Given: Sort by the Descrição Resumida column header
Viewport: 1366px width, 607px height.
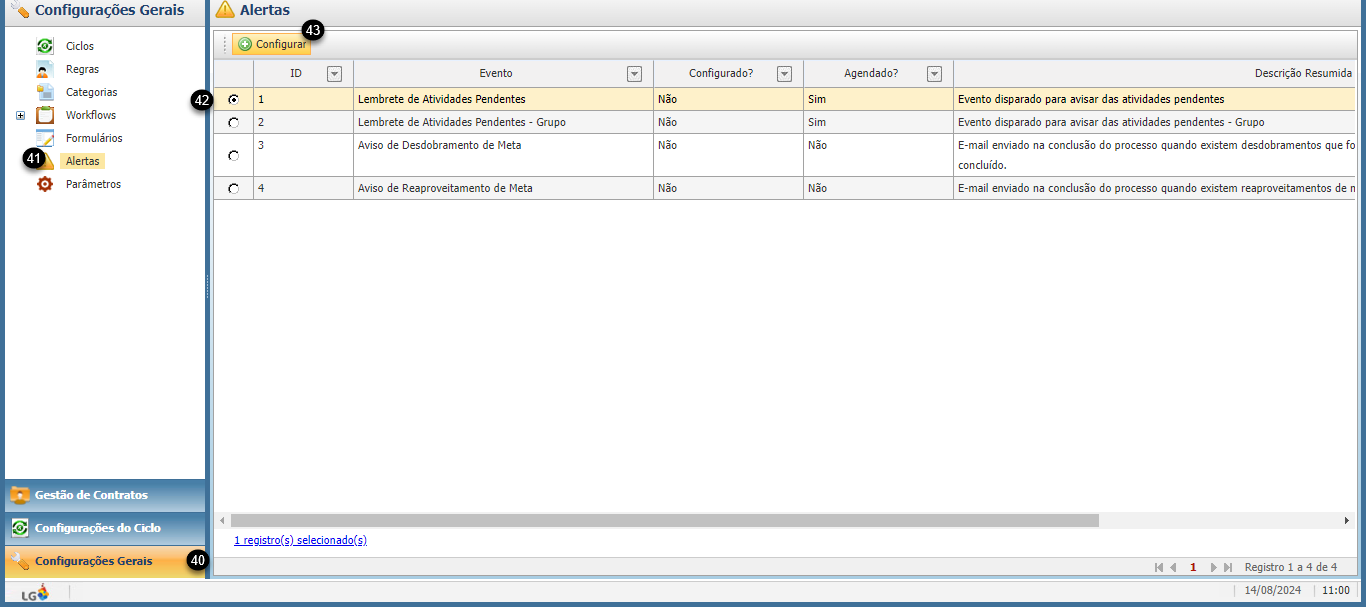Looking at the screenshot, I should click(x=1303, y=73).
